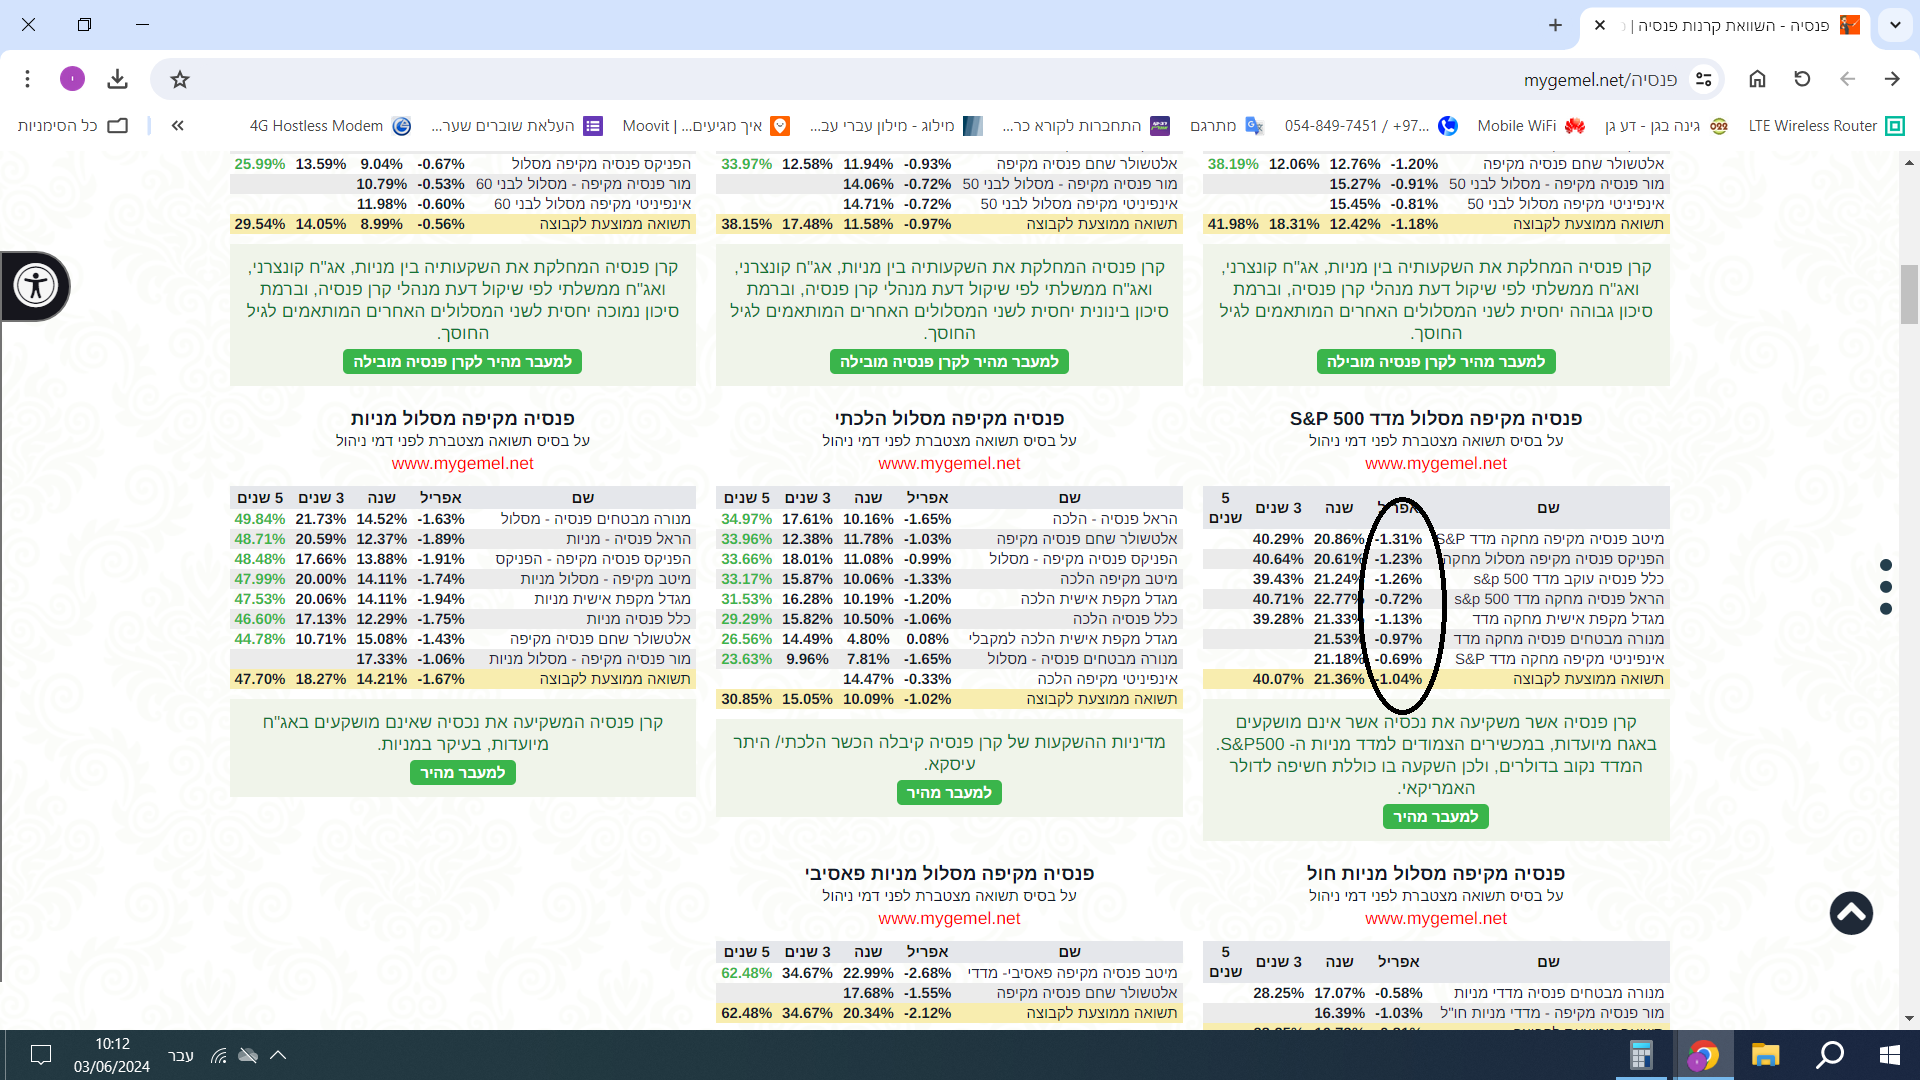Open the accessibility widget icon

click(36, 286)
